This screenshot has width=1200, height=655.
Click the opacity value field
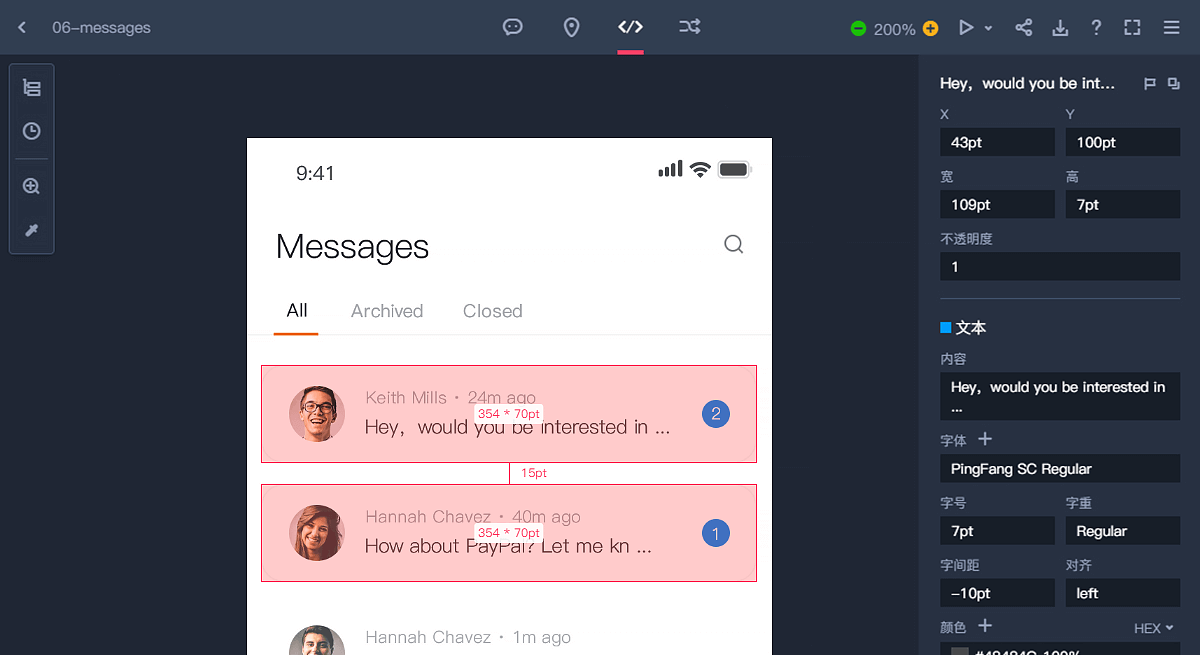[x=1060, y=266]
